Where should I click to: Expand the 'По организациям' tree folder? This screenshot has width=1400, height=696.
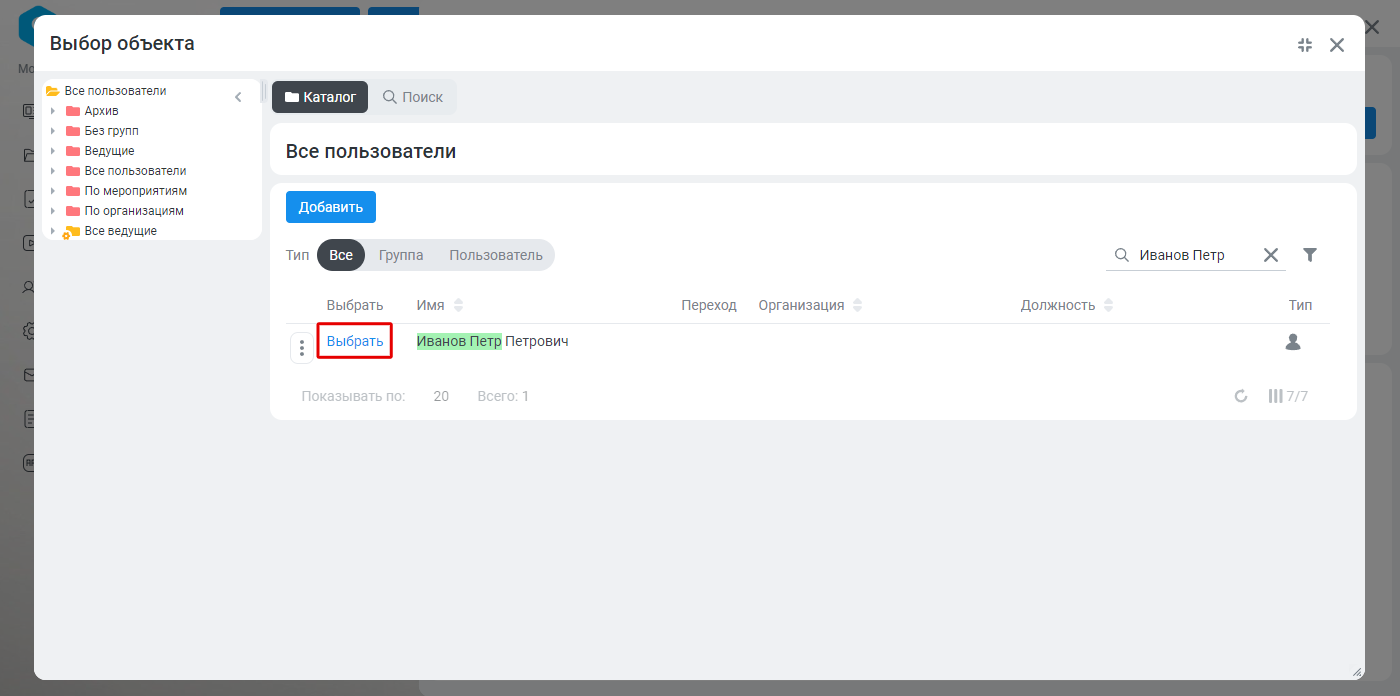tap(53, 211)
